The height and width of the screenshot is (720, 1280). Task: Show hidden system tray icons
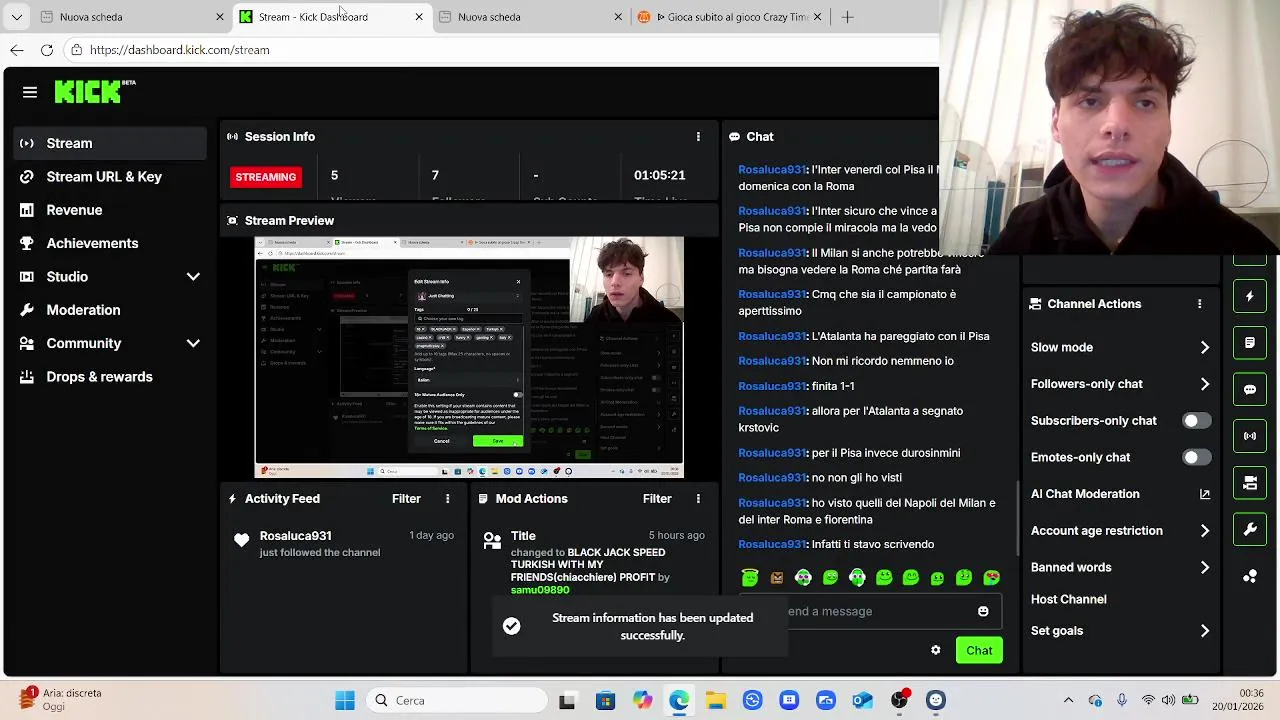tap(1068, 701)
